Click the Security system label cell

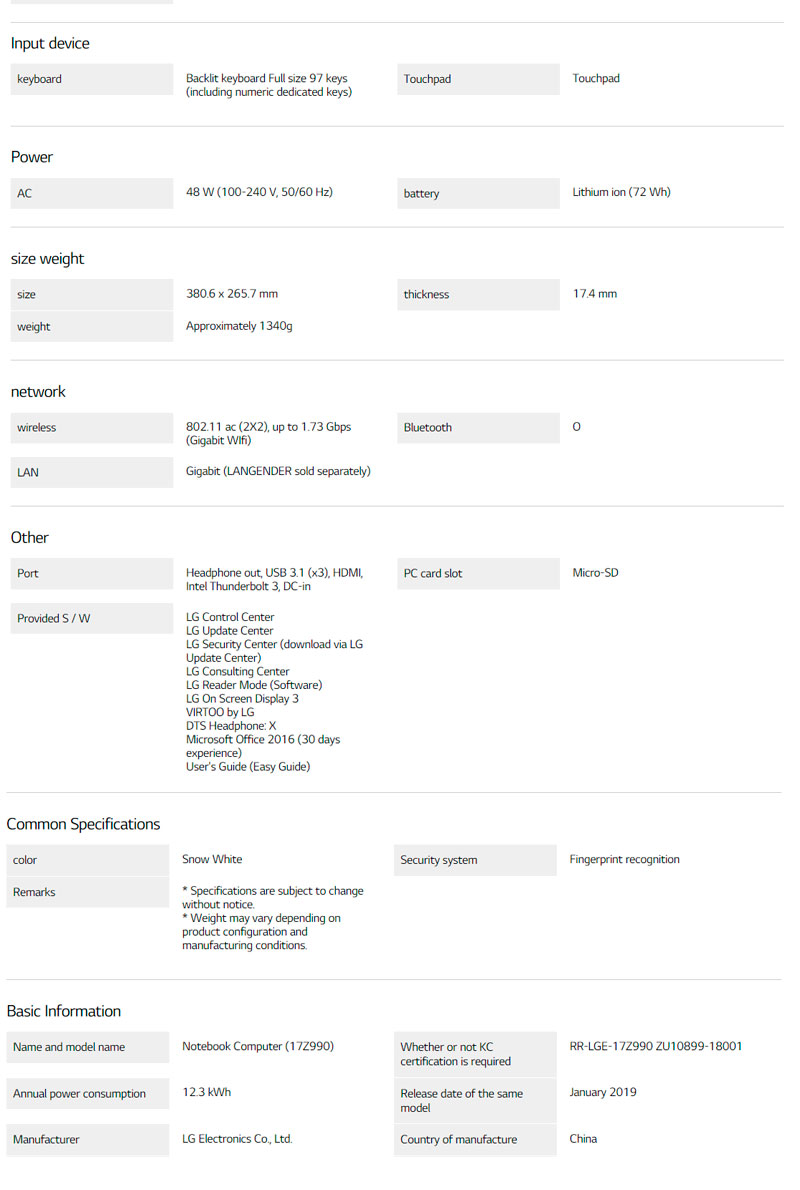tap(474, 860)
